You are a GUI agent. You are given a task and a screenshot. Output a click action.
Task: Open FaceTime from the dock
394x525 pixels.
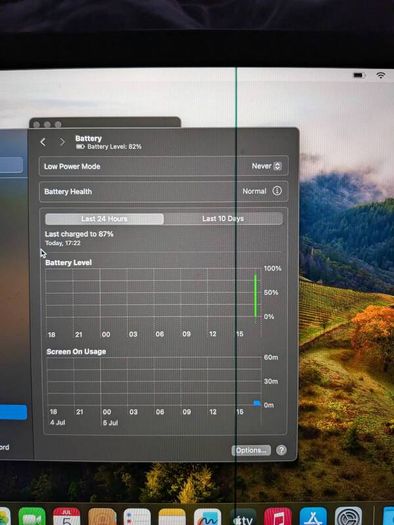point(32,517)
